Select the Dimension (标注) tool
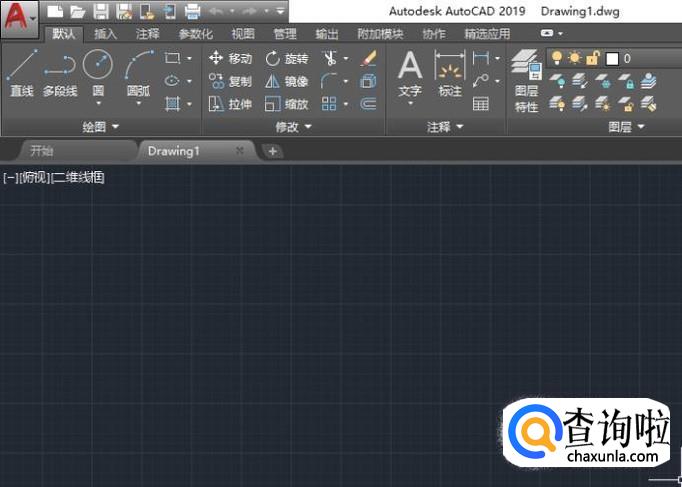This screenshot has height=487, width=682. pos(450,74)
